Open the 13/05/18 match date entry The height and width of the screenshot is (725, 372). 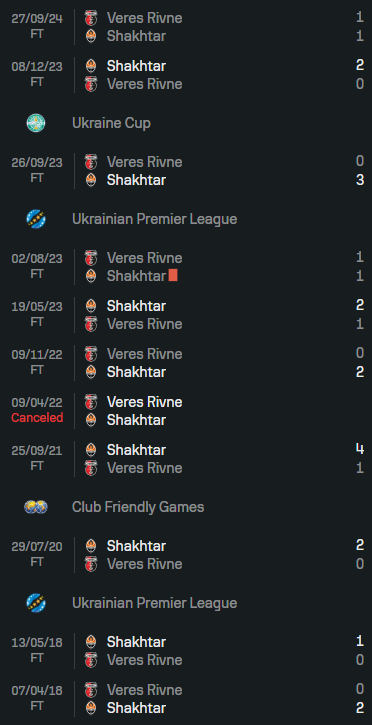point(37,642)
